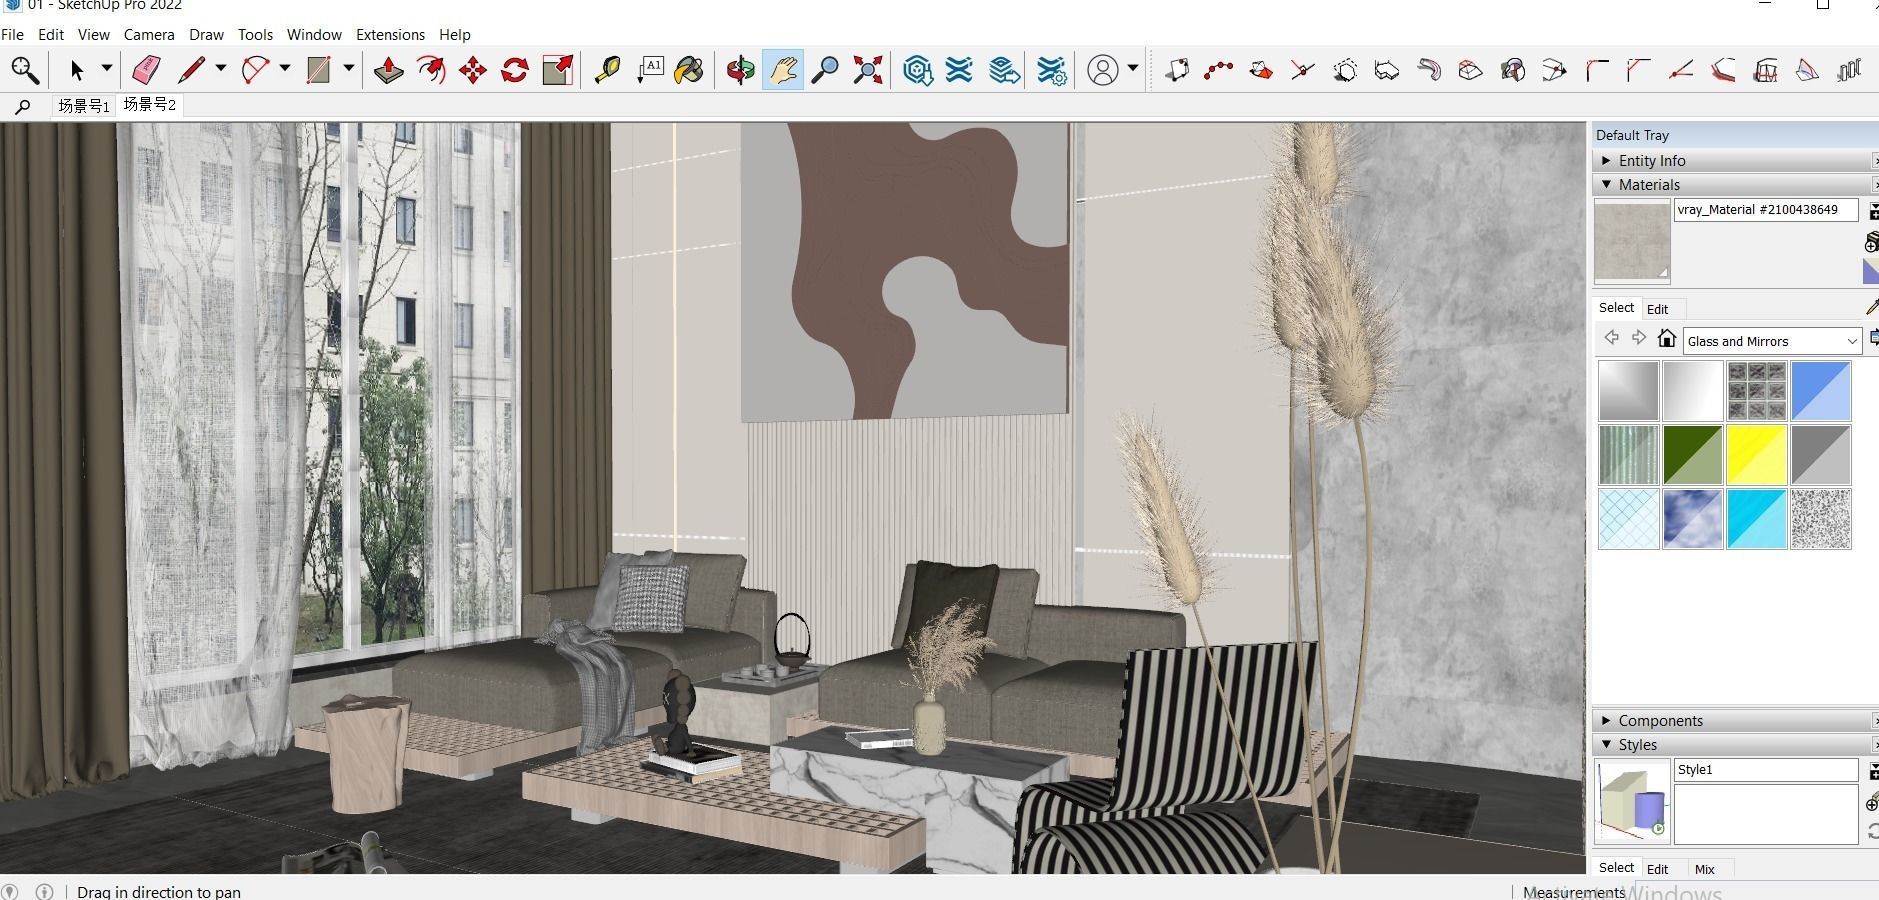Select the blue sky reflection swatch
Screen dimensions: 1879x900
(1692, 519)
